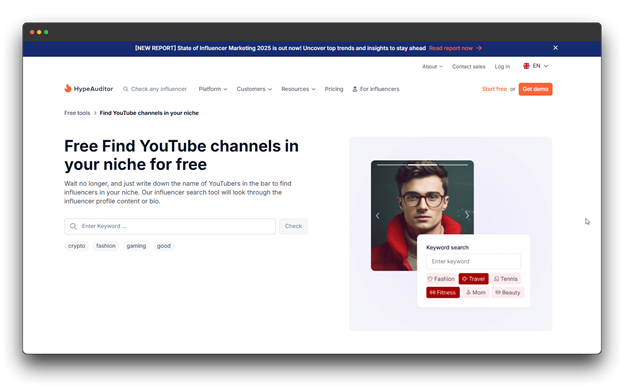Click the HypeAuditor flame logo
Viewport: 624px width, 388px height.
click(x=68, y=88)
